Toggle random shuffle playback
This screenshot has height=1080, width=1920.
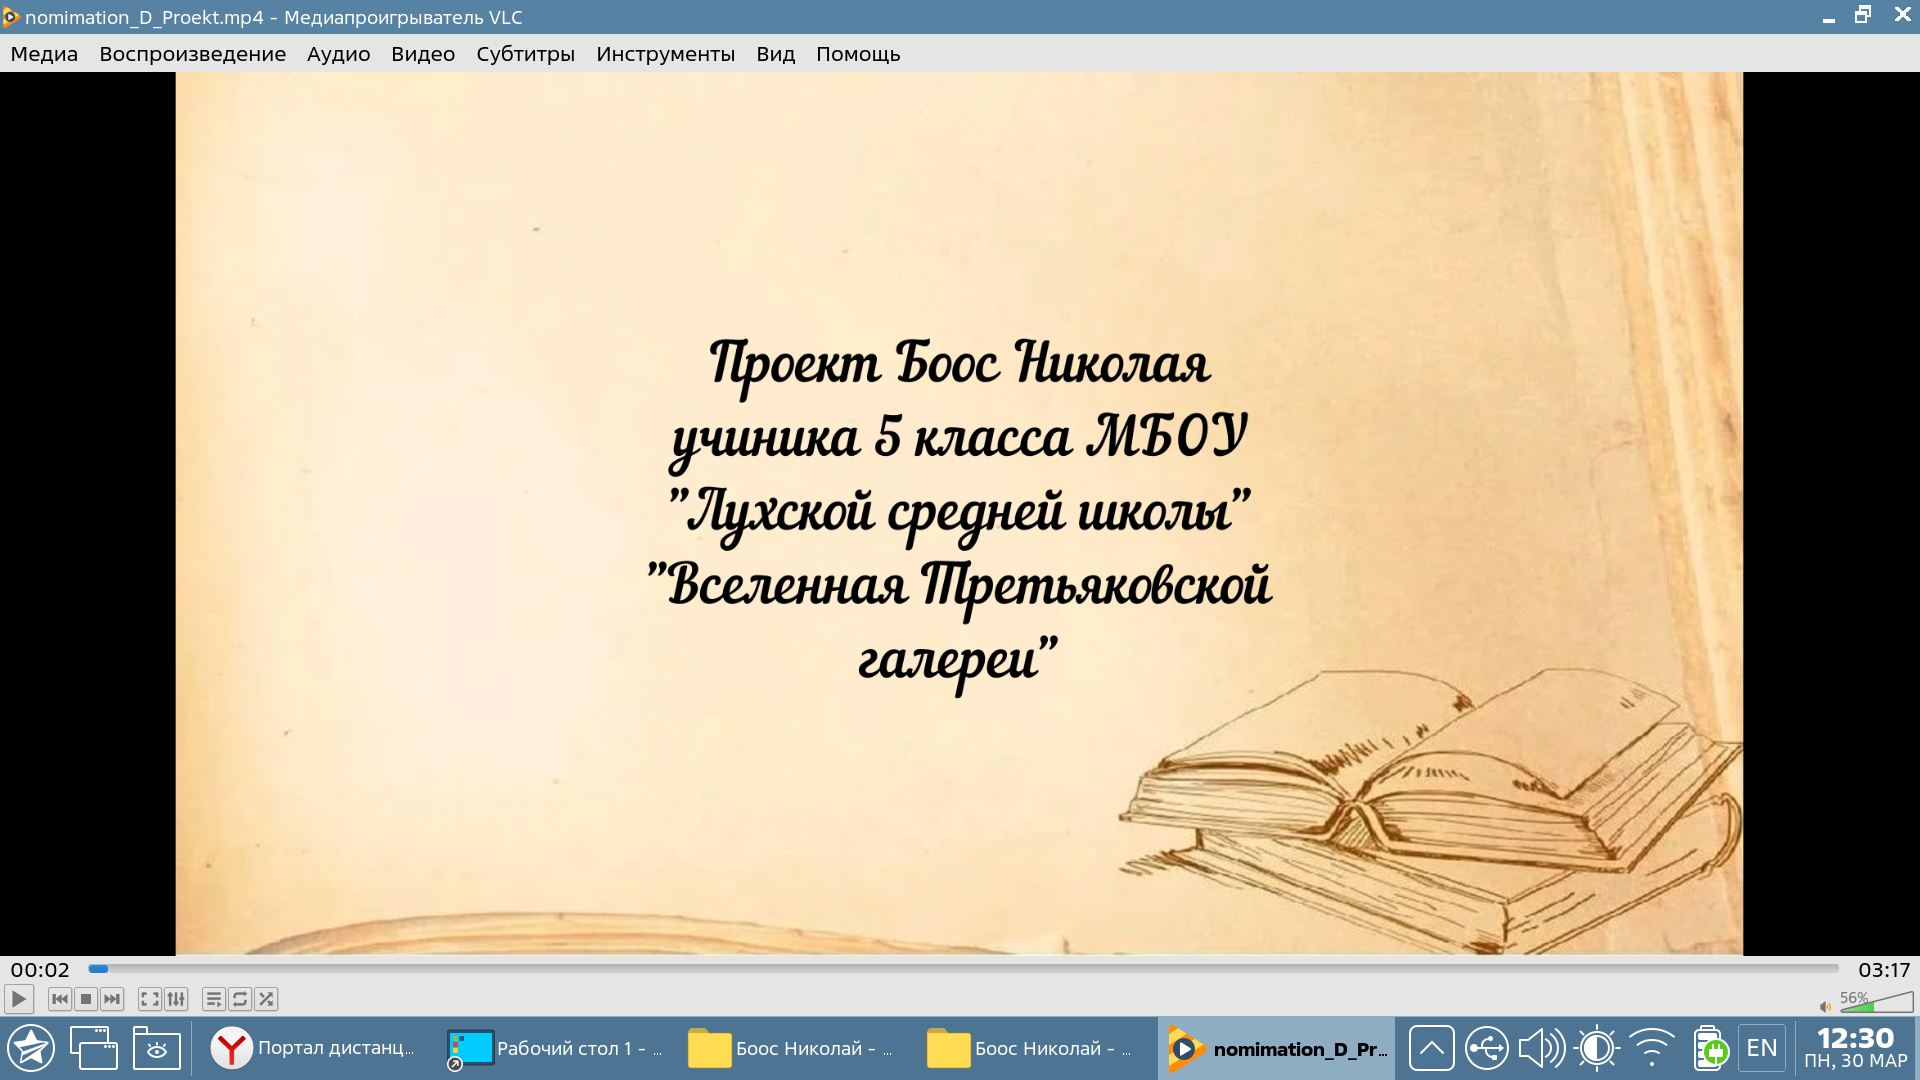[x=266, y=999]
